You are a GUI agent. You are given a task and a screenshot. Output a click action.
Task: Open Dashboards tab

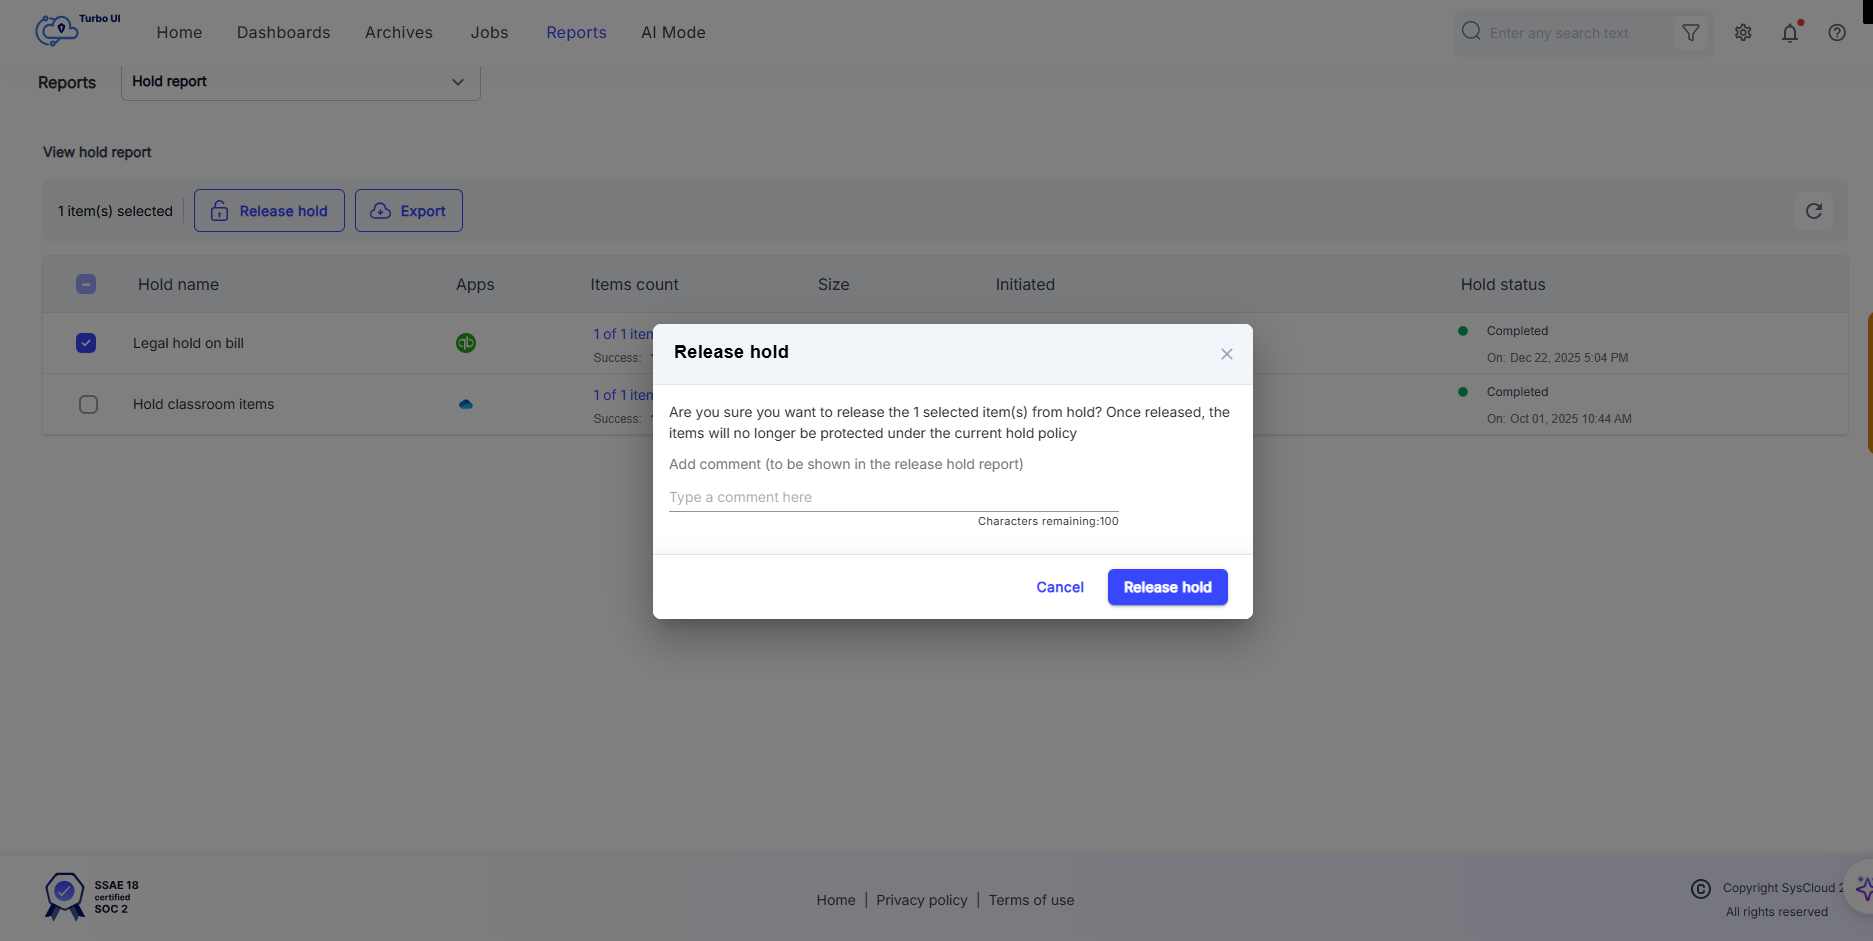pos(283,33)
